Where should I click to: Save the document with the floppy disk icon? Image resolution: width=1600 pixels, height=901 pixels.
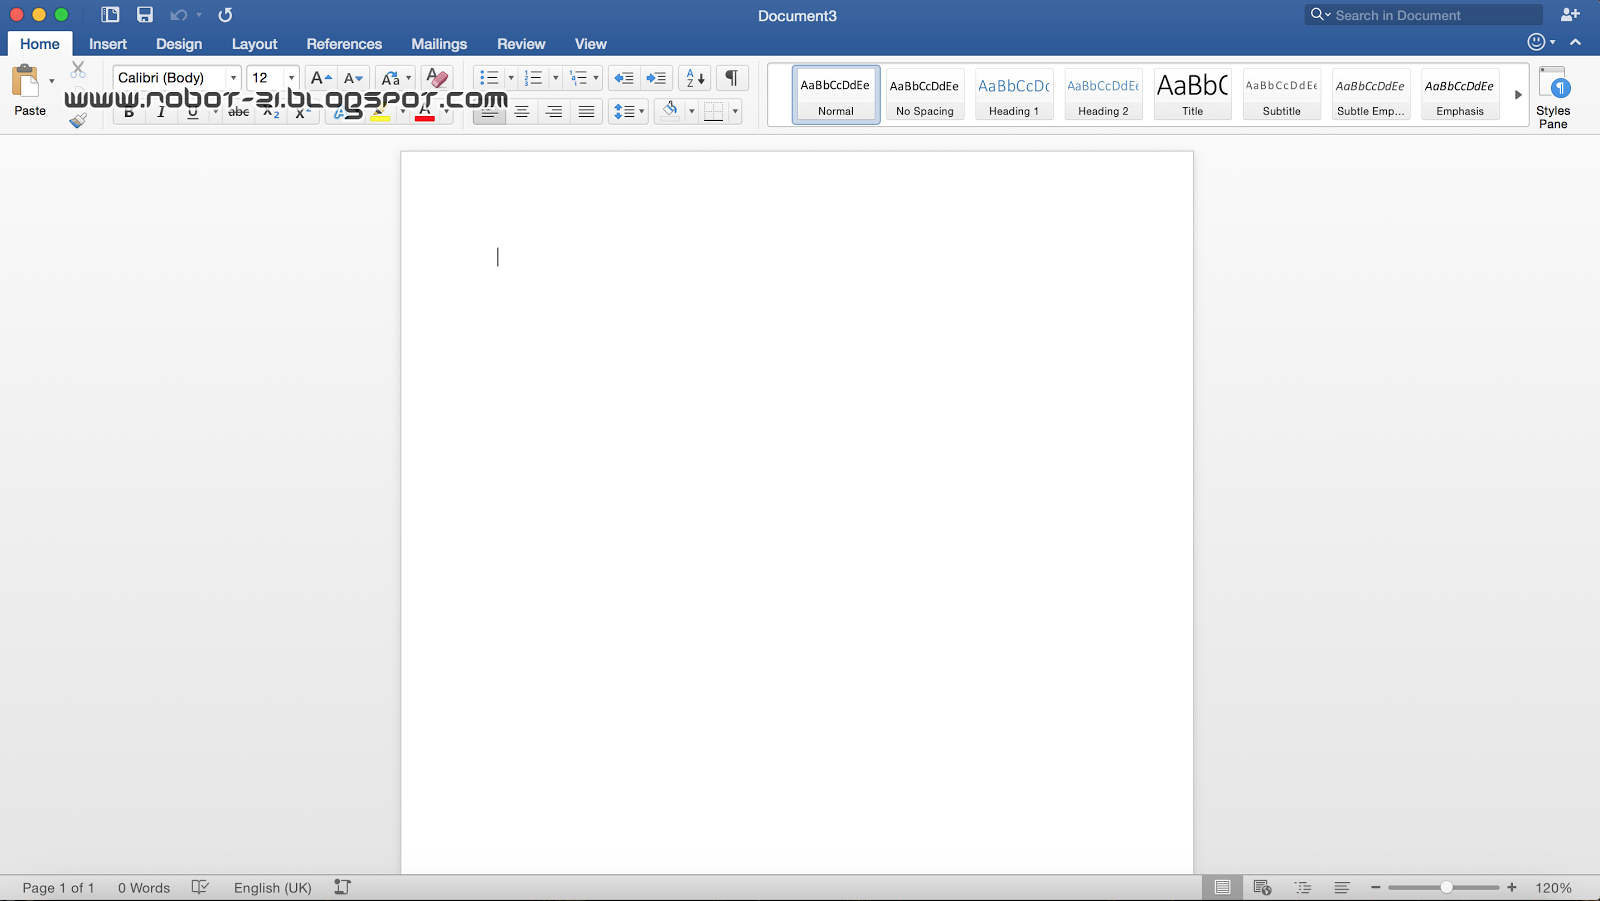[145, 15]
